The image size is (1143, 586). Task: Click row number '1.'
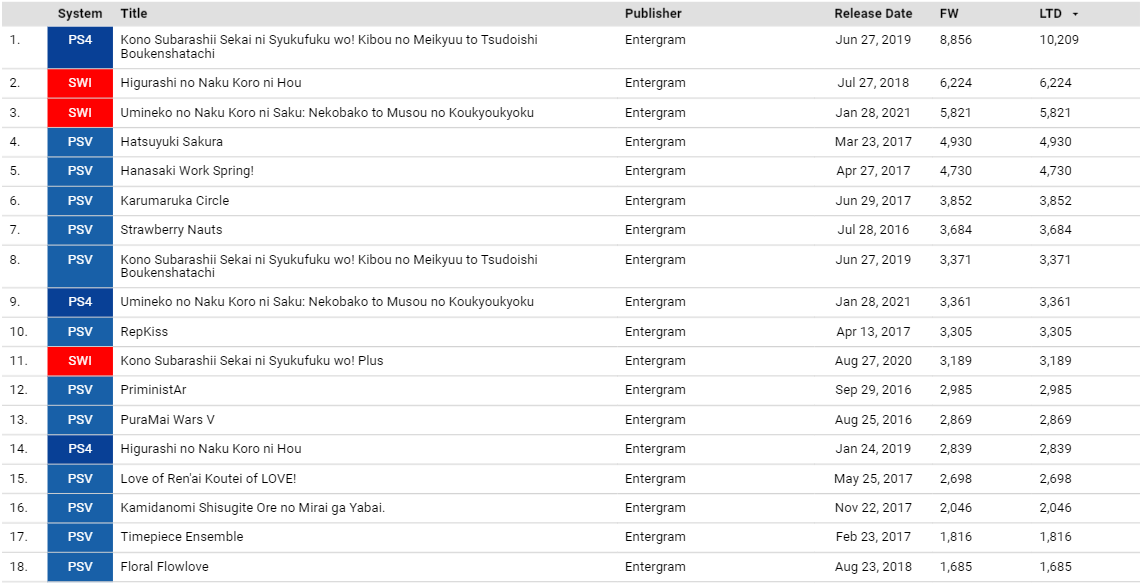15,41
